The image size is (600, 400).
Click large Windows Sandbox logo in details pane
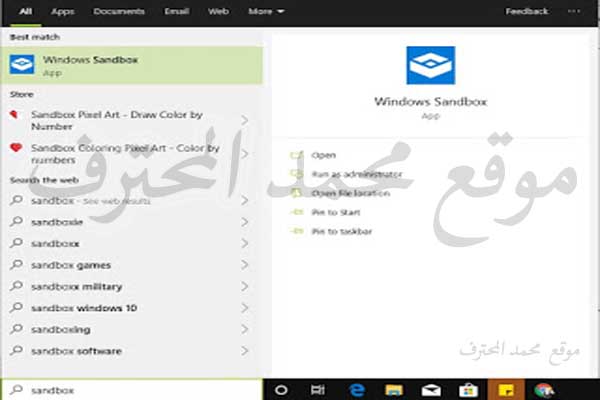(430, 65)
